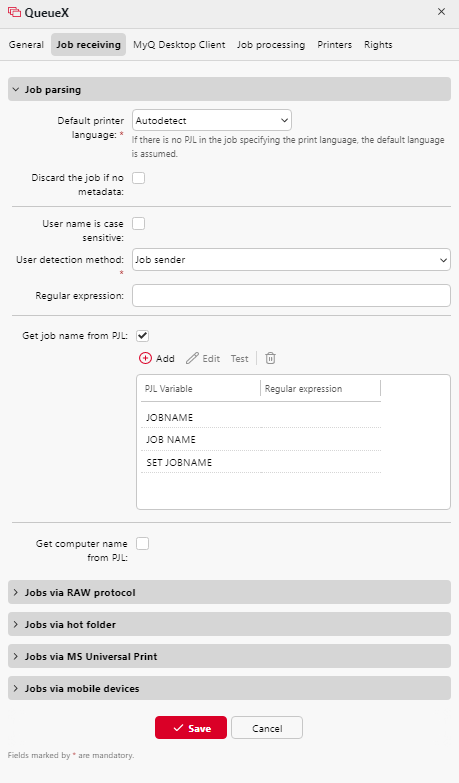This screenshot has height=783, width=459.
Task: Enable Get computer name from PJL
Action: click(x=142, y=543)
